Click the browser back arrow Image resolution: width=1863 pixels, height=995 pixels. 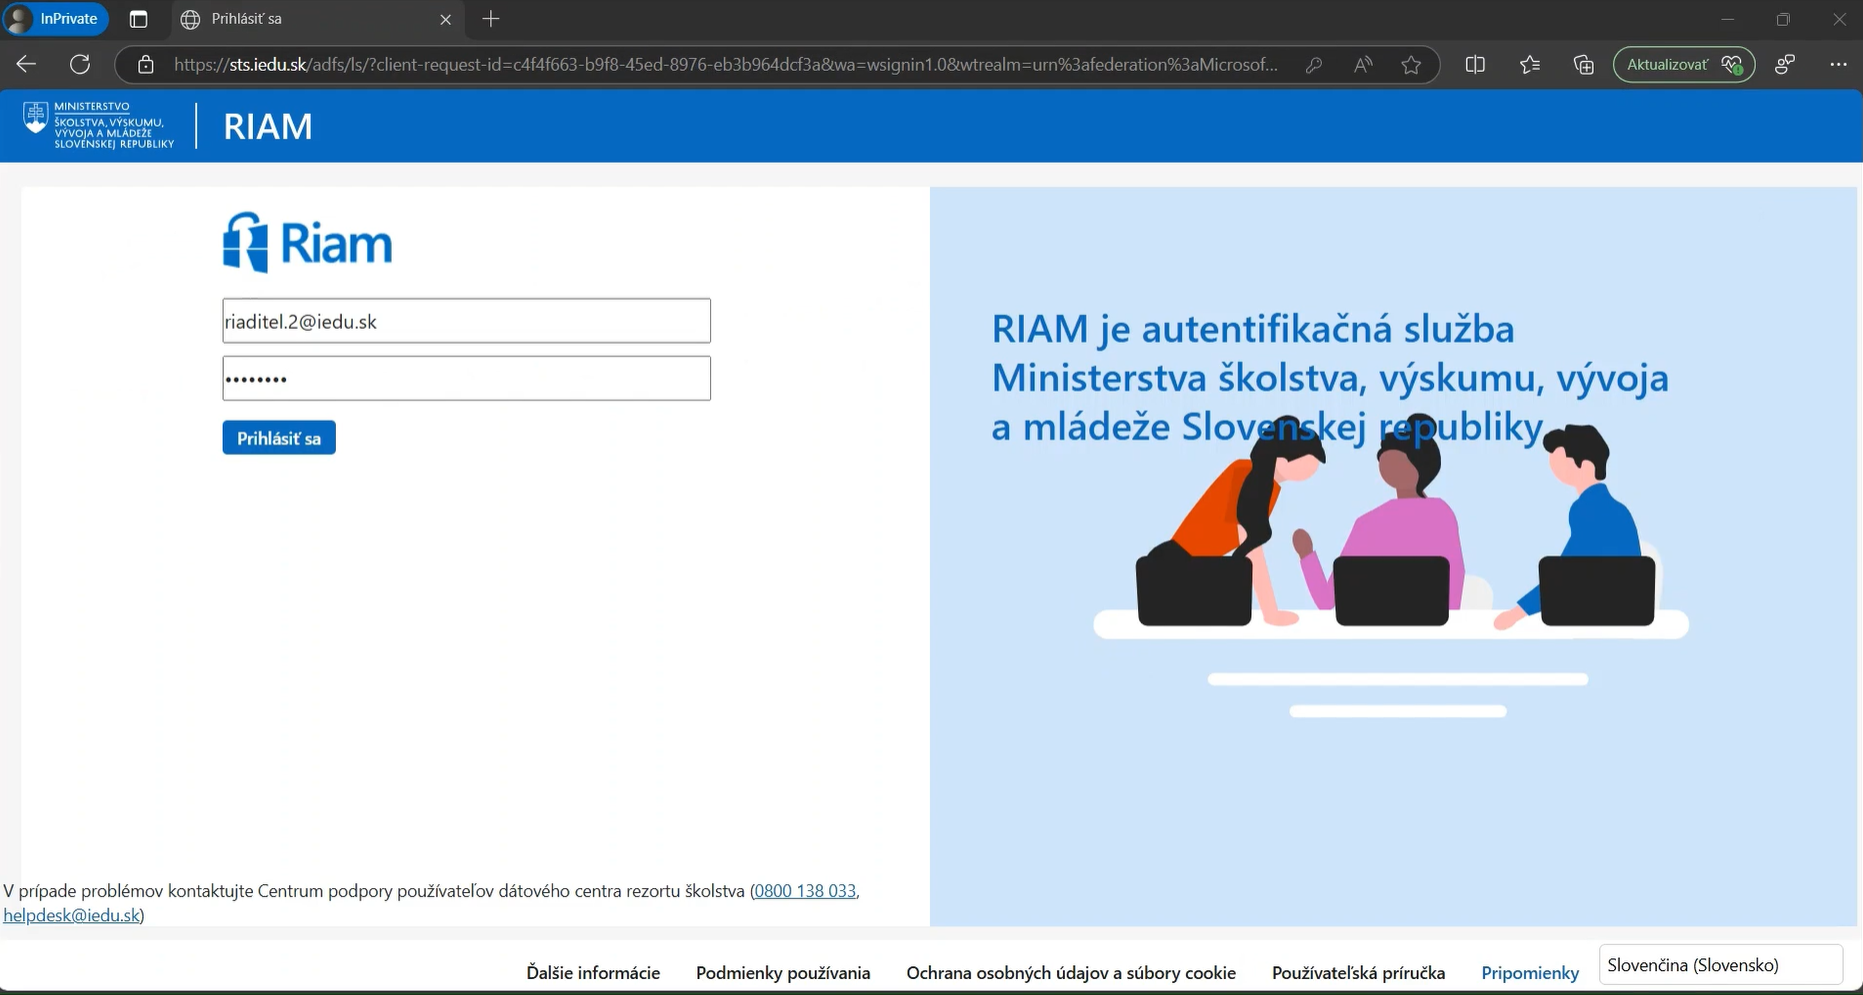click(x=26, y=65)
